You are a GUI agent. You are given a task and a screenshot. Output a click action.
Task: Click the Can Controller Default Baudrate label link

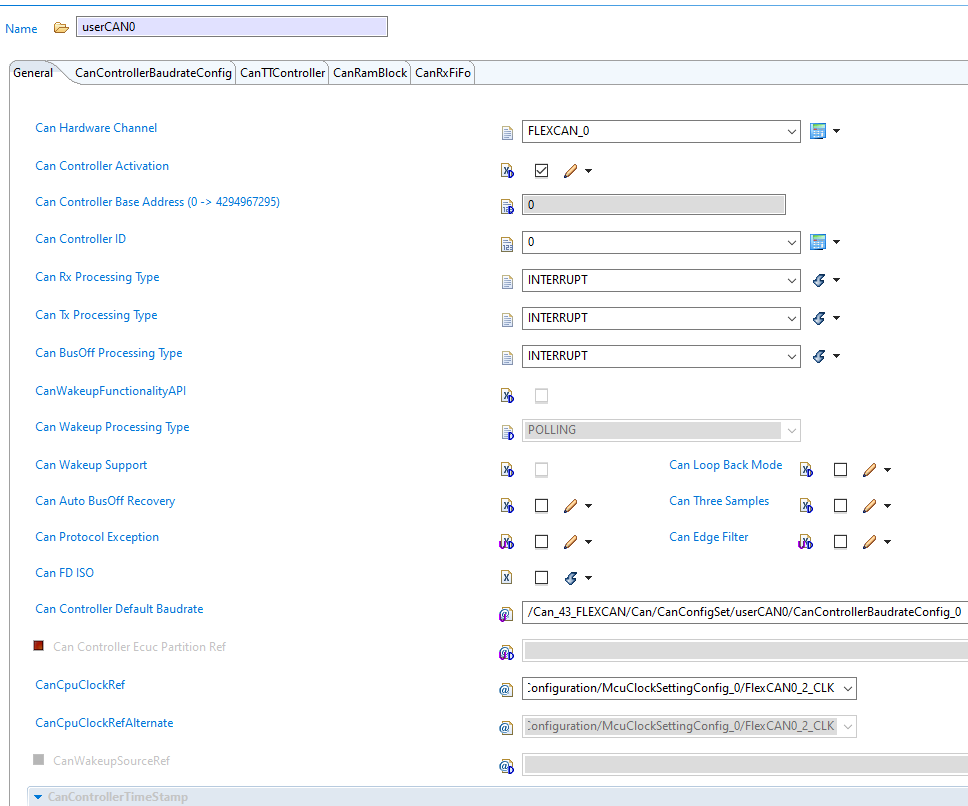(119, 609)
